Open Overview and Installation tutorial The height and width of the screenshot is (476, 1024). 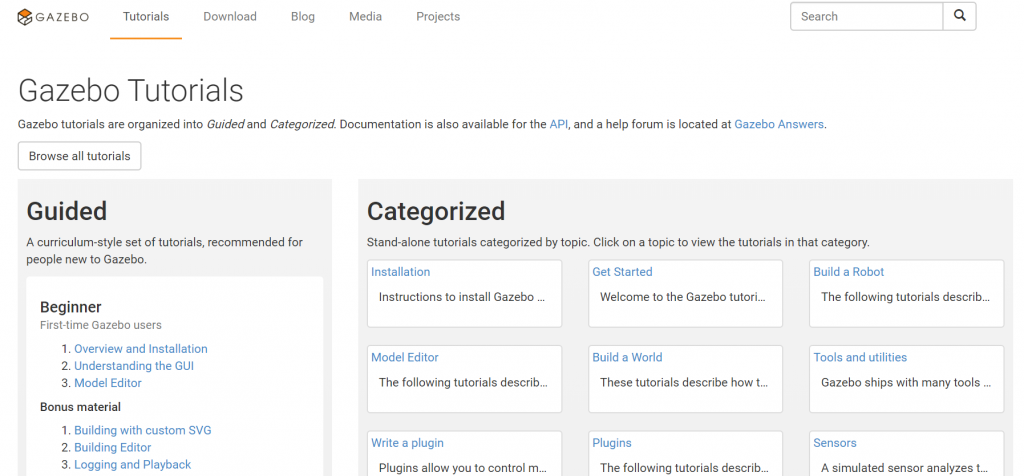coord(140,349)
